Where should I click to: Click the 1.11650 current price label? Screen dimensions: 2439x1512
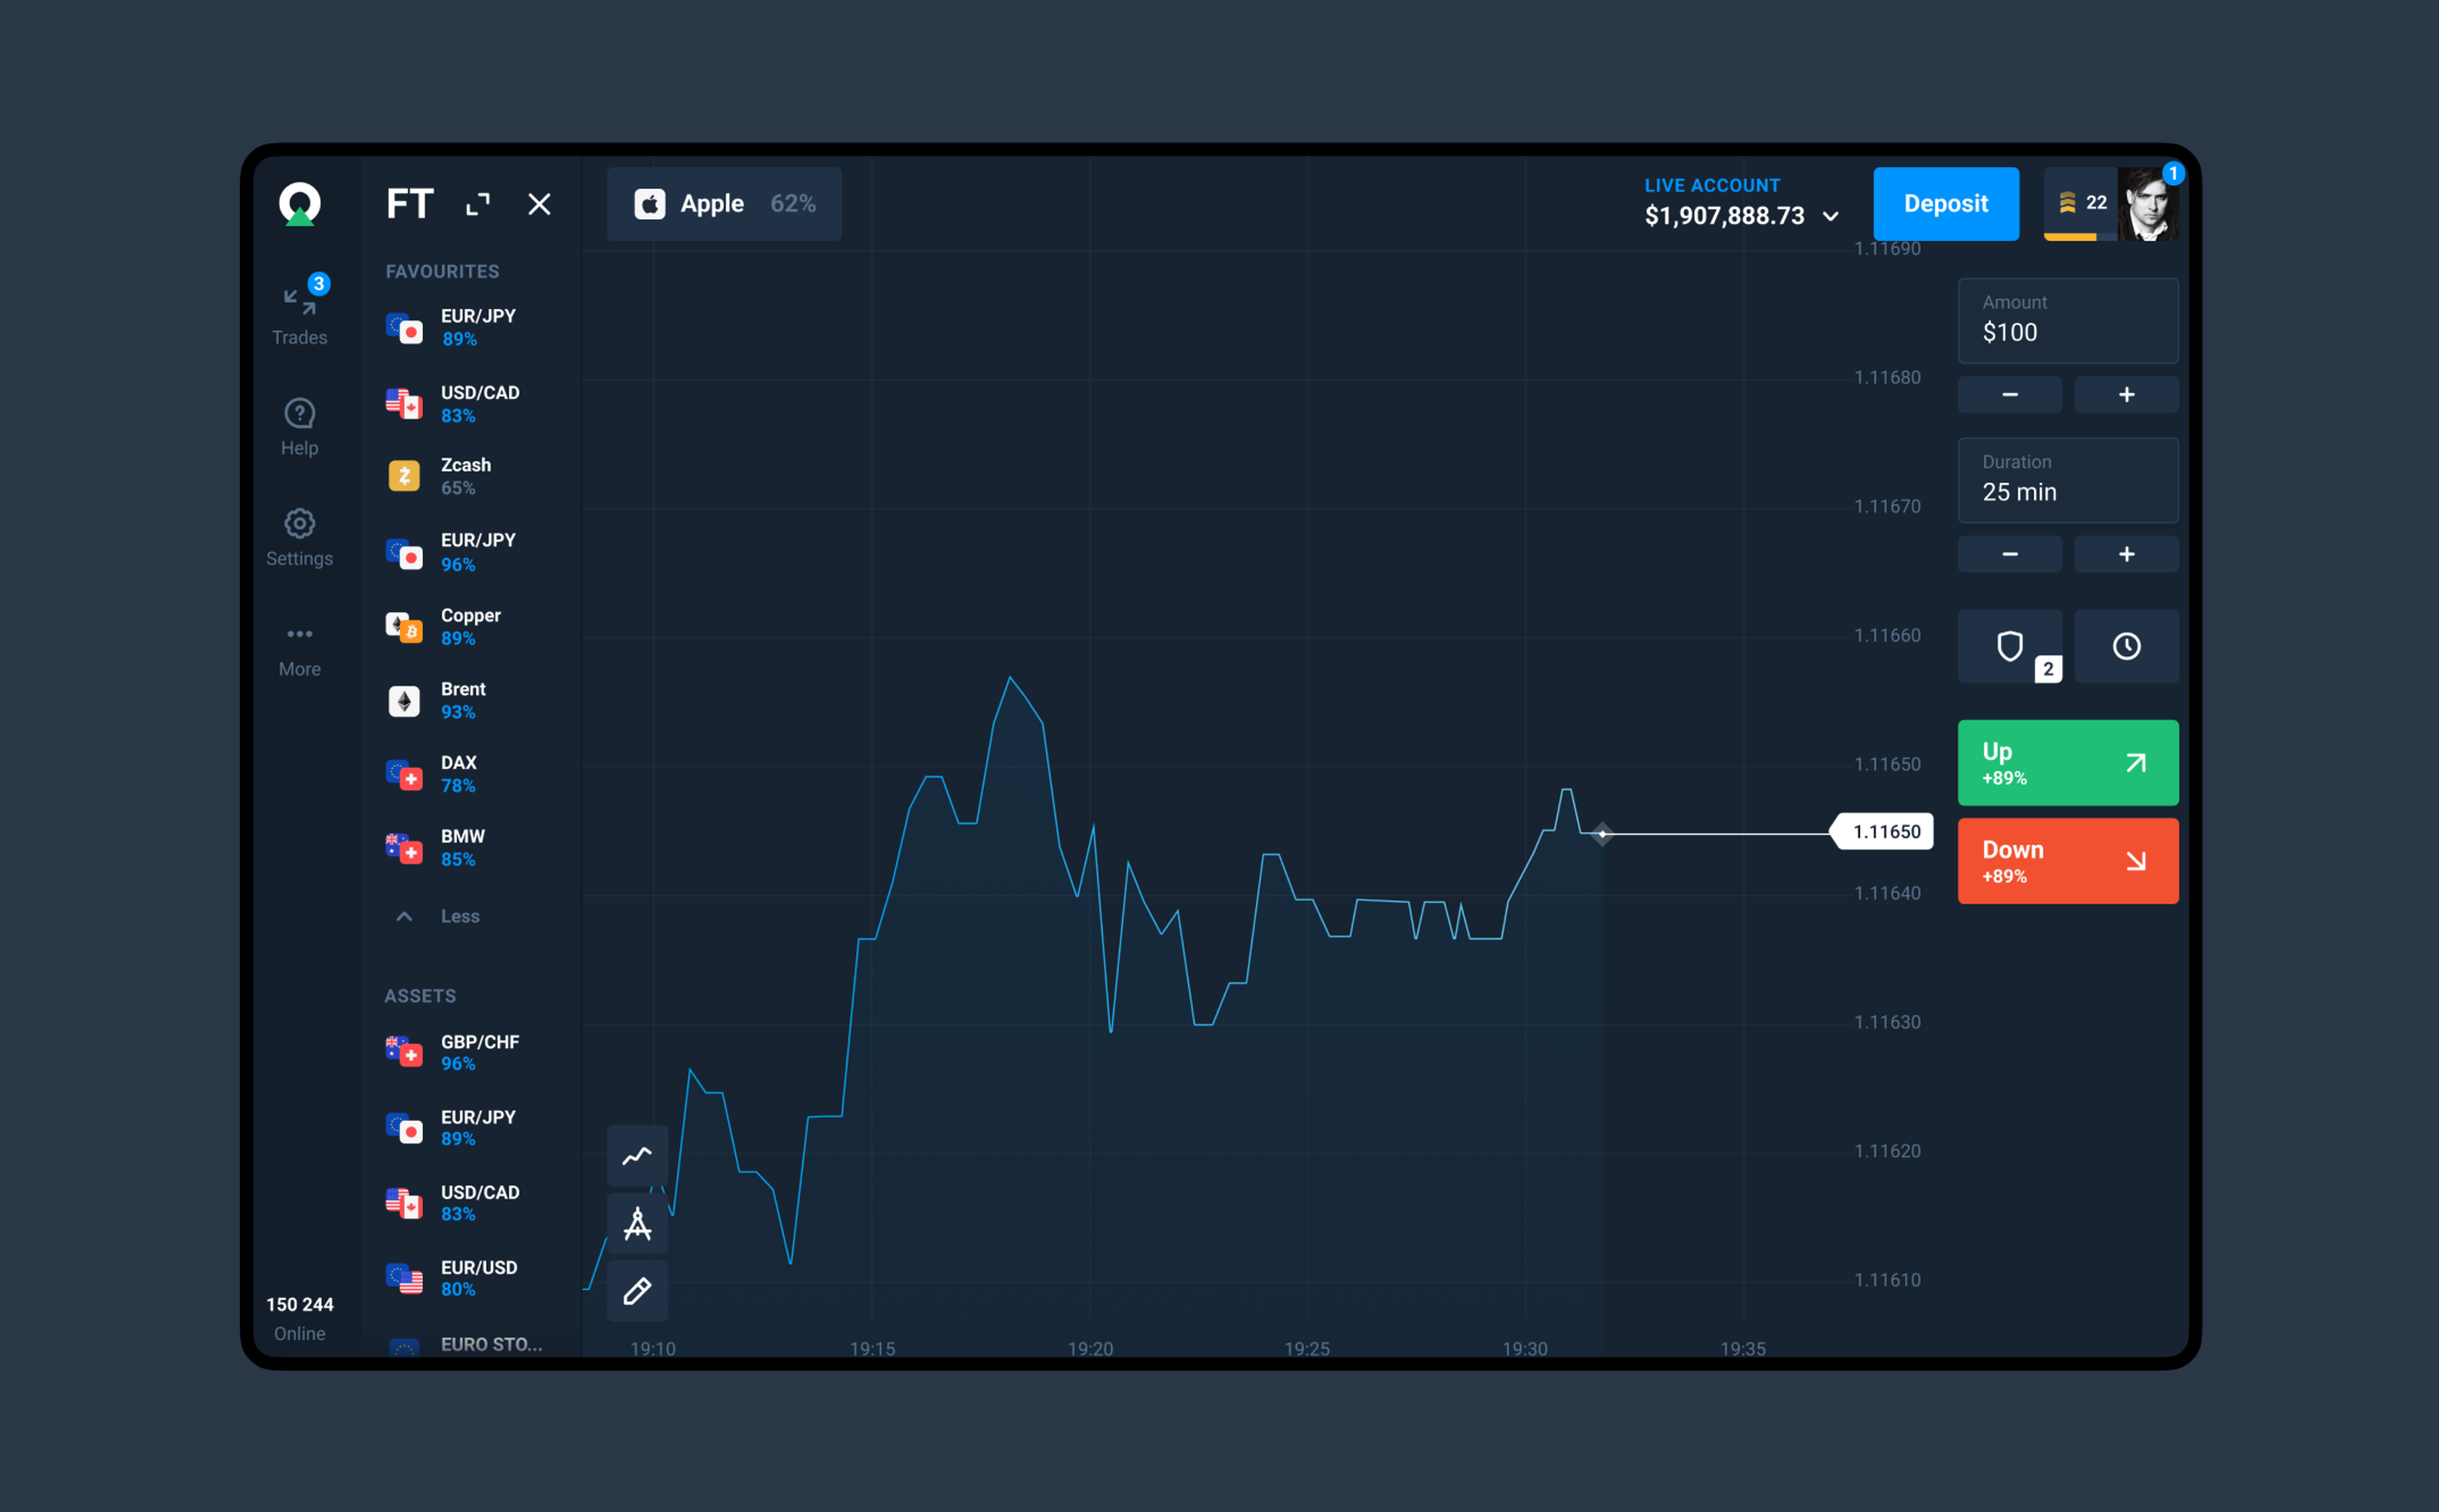coord(1881,832)
